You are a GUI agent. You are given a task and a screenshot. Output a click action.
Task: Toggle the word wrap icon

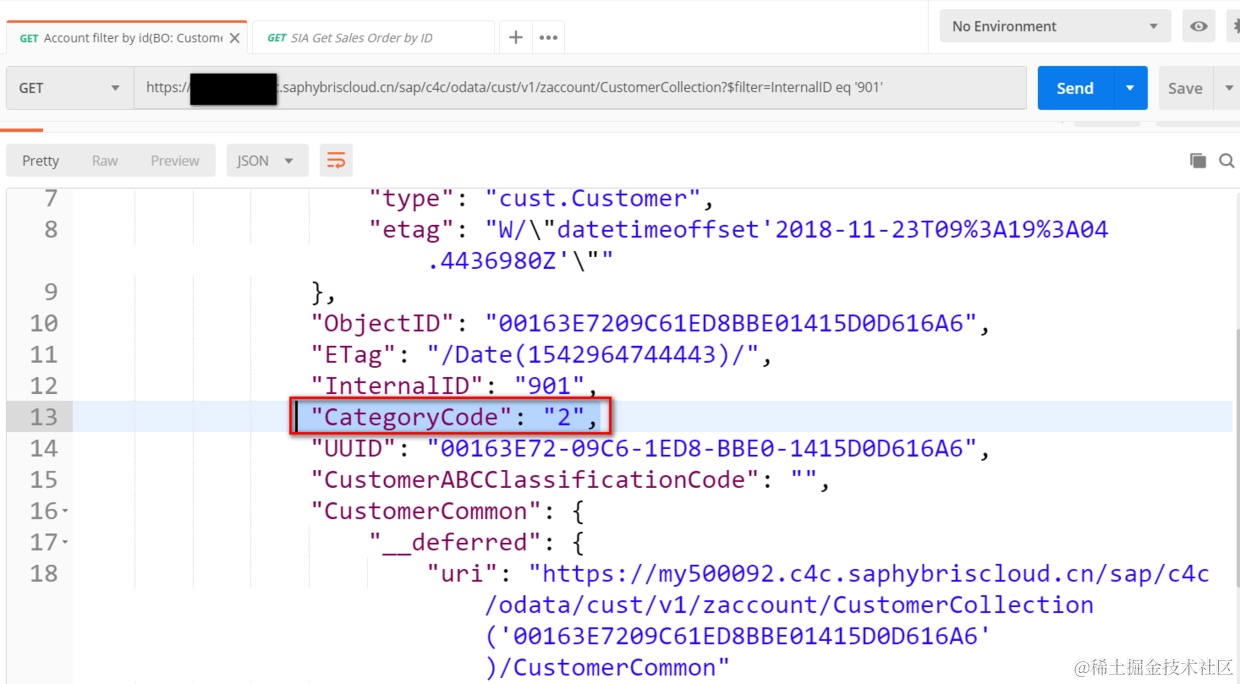pos(336,160)
